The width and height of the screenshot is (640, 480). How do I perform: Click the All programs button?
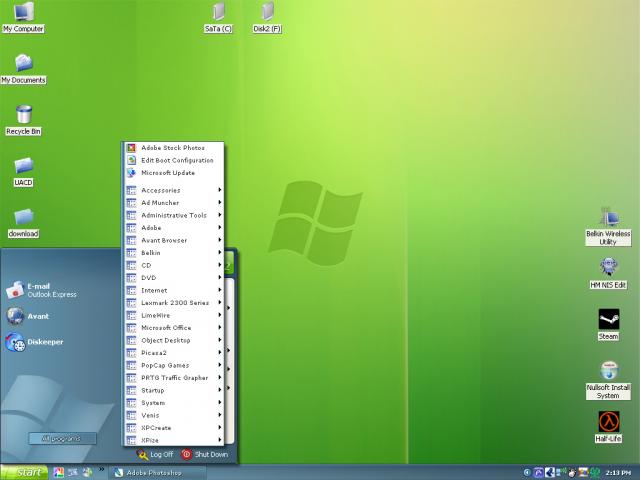[62, 439]
